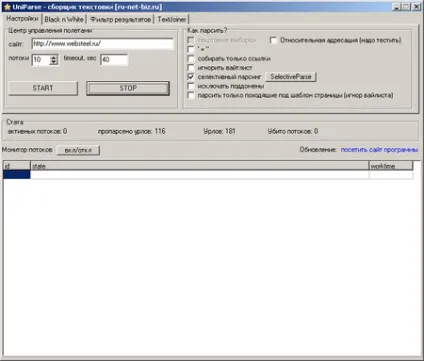
Task: Enable собирать только ссылки checkbox
Action: coord(191,59)
